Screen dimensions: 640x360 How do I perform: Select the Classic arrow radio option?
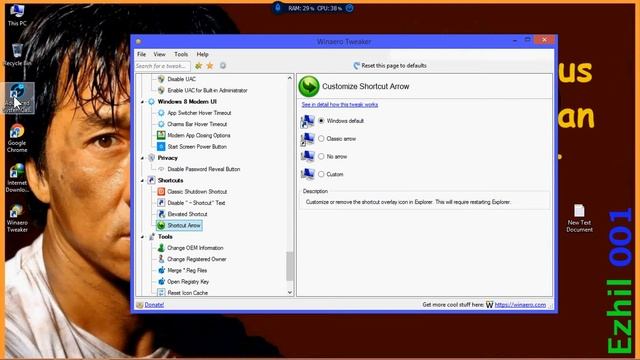(x=321, y=139)
